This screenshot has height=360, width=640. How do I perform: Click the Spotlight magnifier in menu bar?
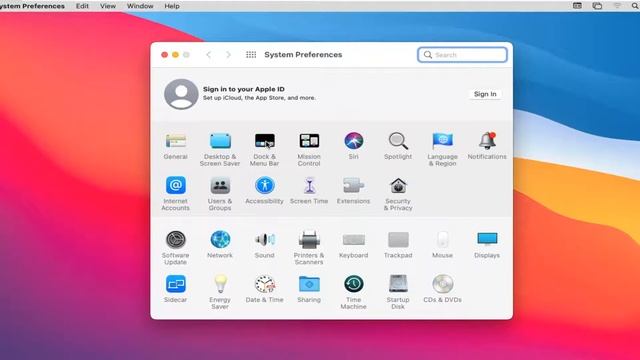click(x=635, y=6)
